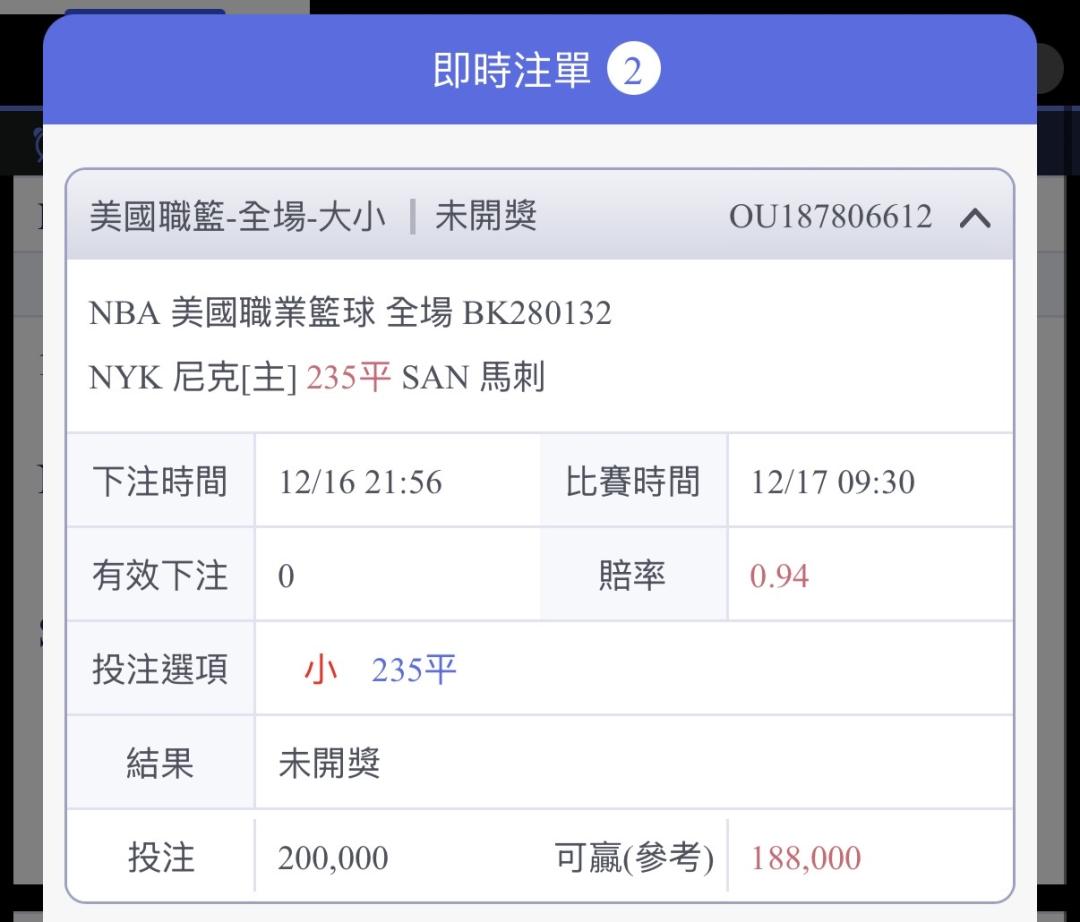Click the 未開獎 value in the 結果 row
Screen dimensions: 1080x922
[x=329, y=764]
